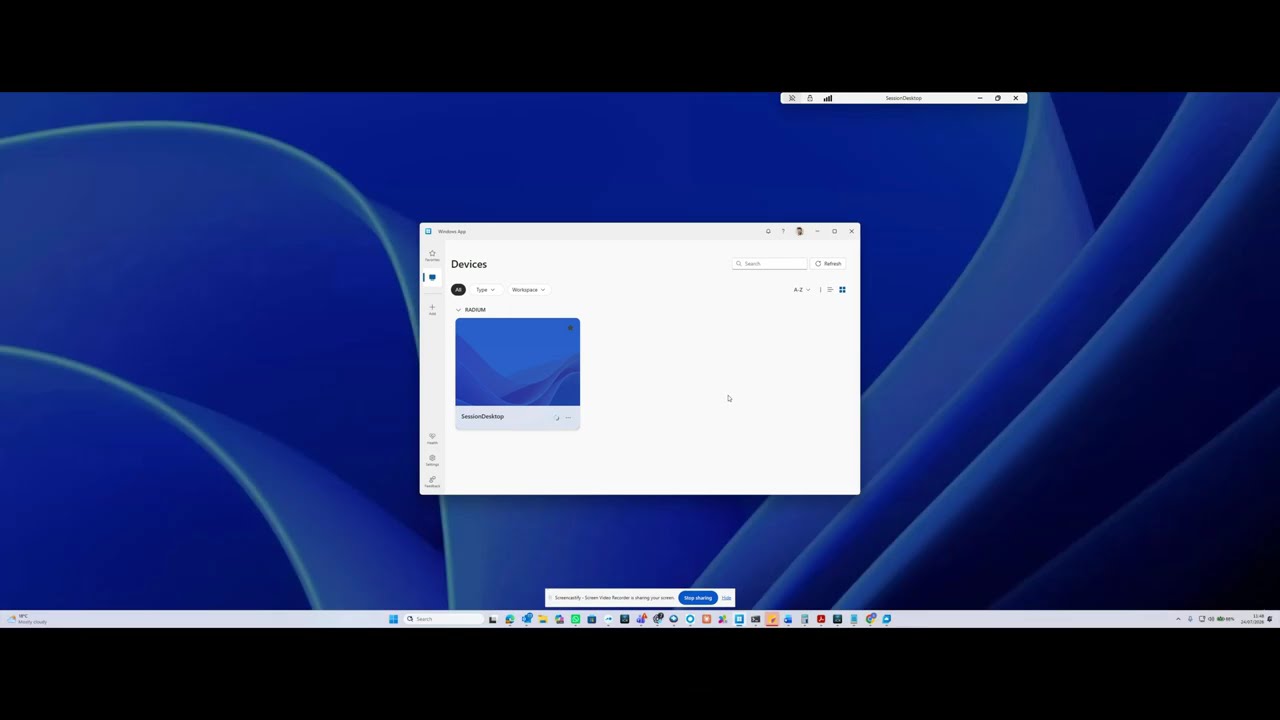This screenshot has height=720, width=1280.
Task: Open more options on the SessionDesktop card
Action: click(x=568, y=417)
